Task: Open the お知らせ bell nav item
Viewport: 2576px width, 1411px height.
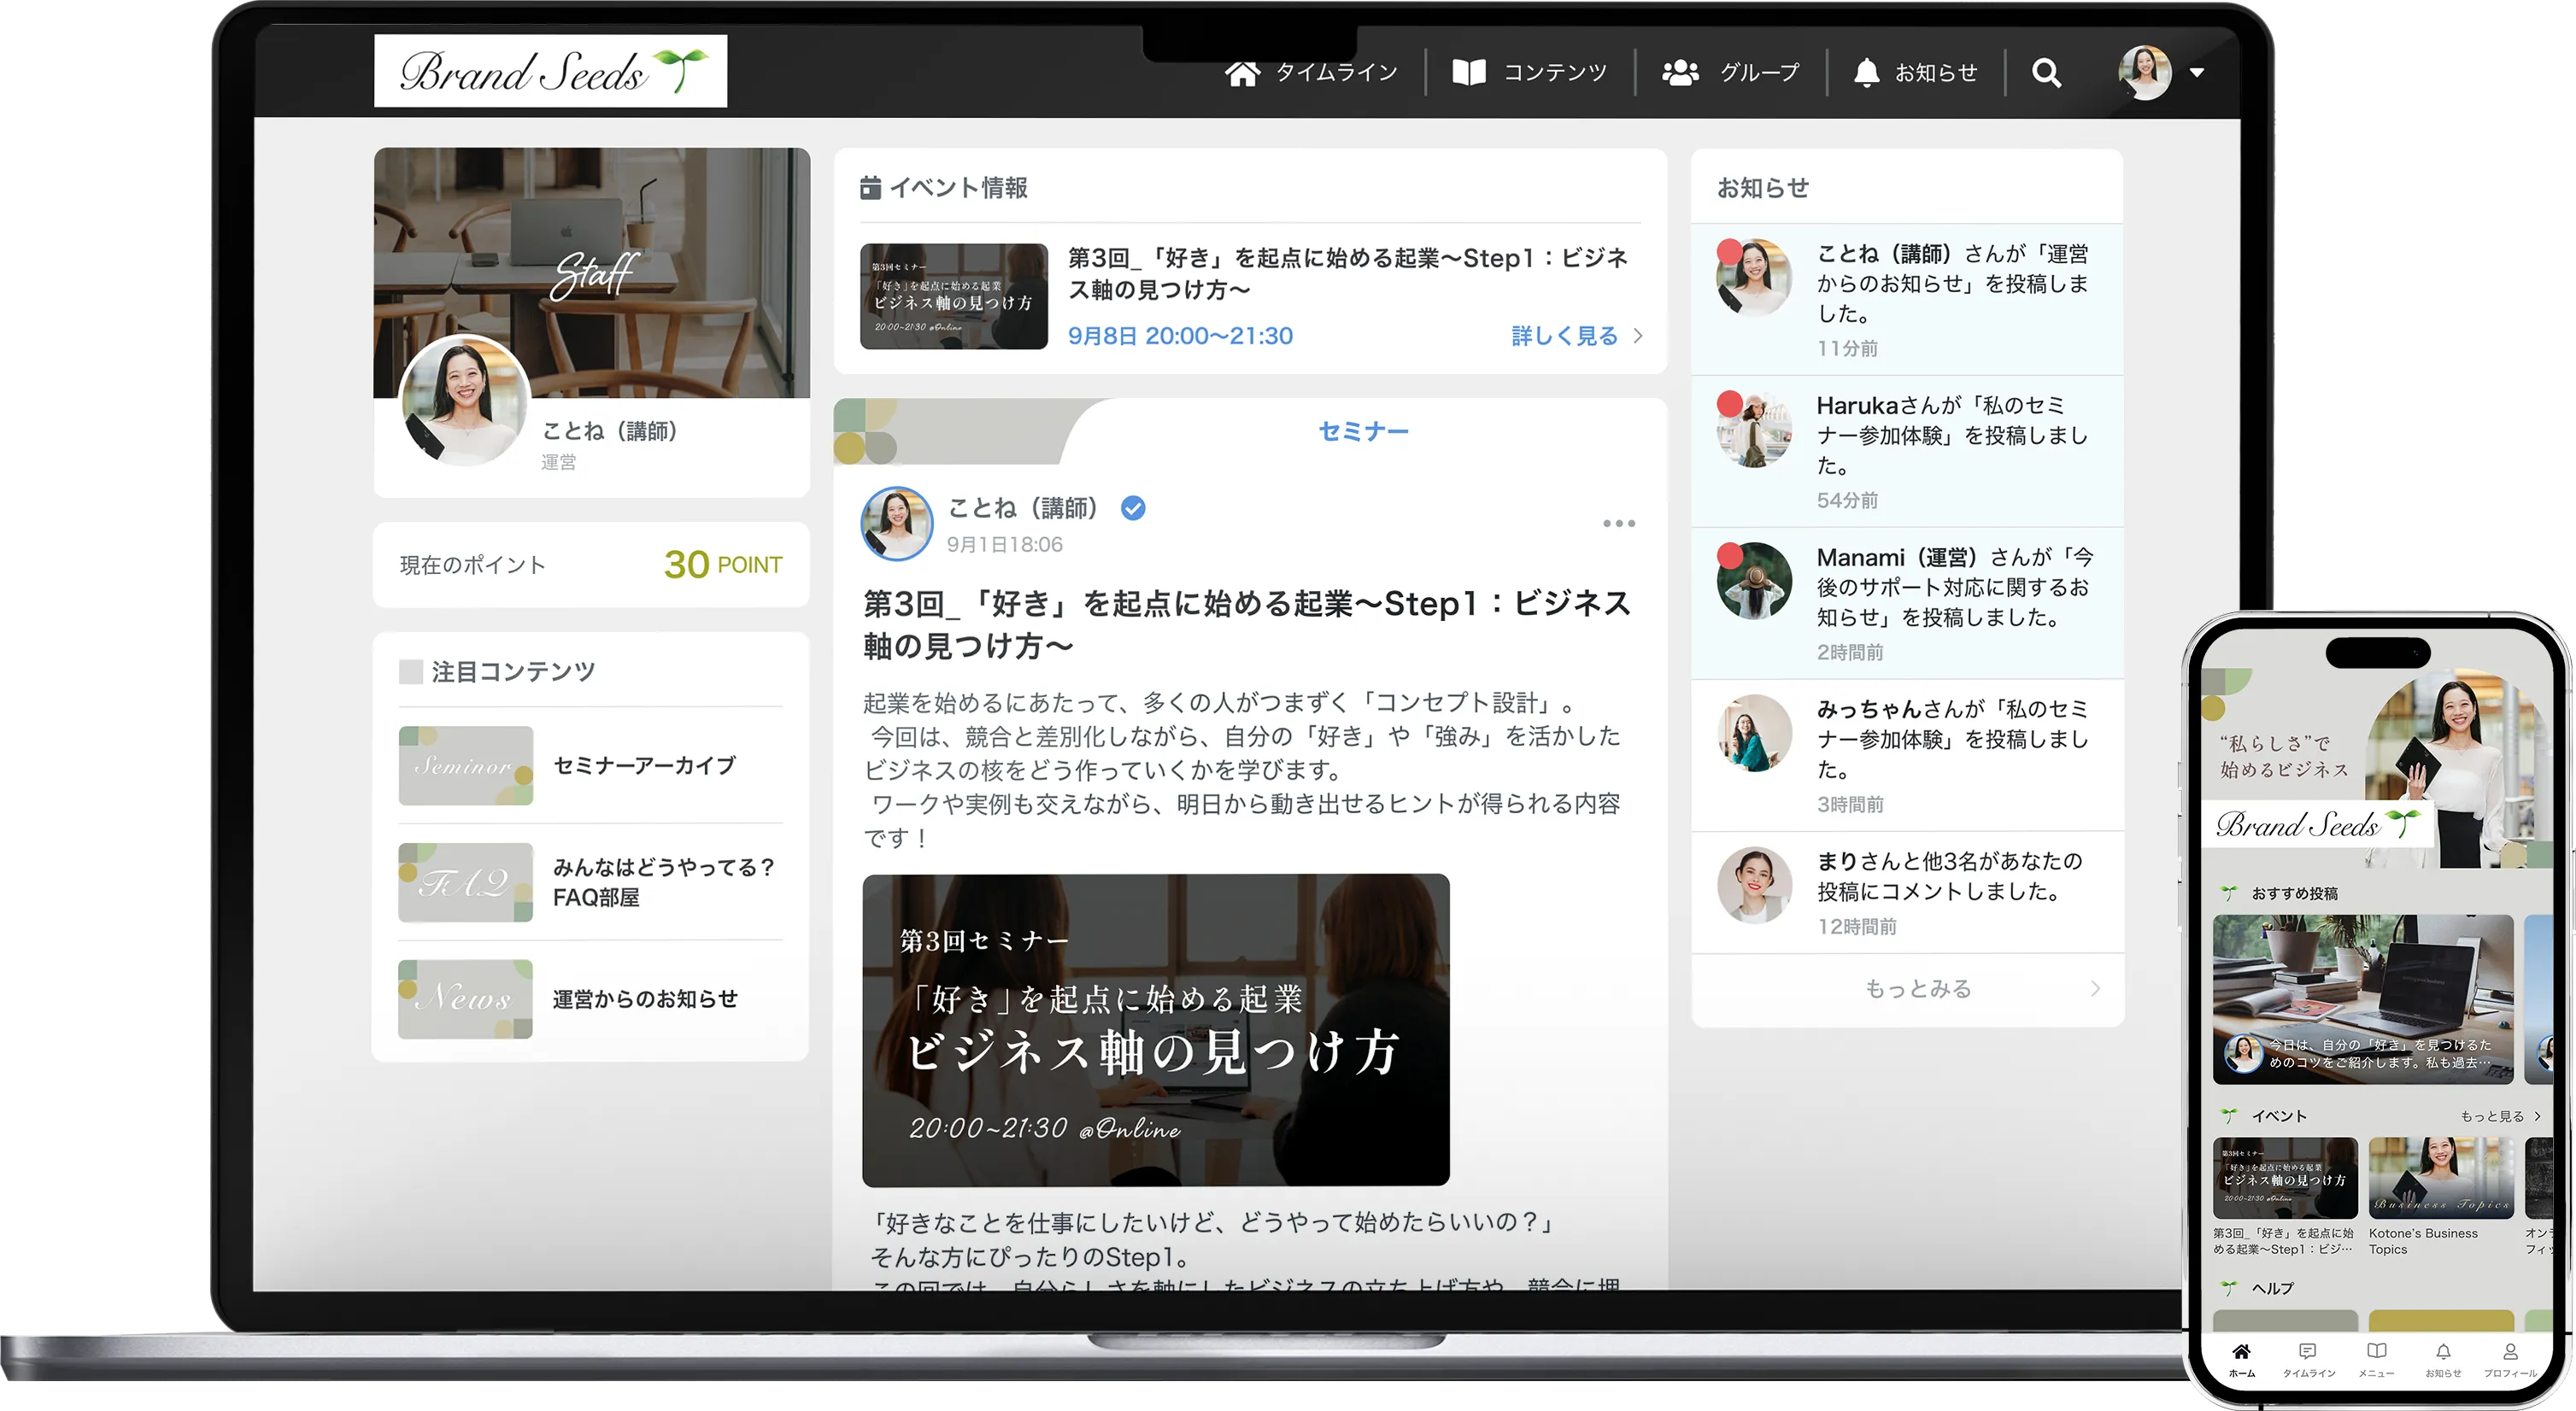Action: click(1915, 73)
